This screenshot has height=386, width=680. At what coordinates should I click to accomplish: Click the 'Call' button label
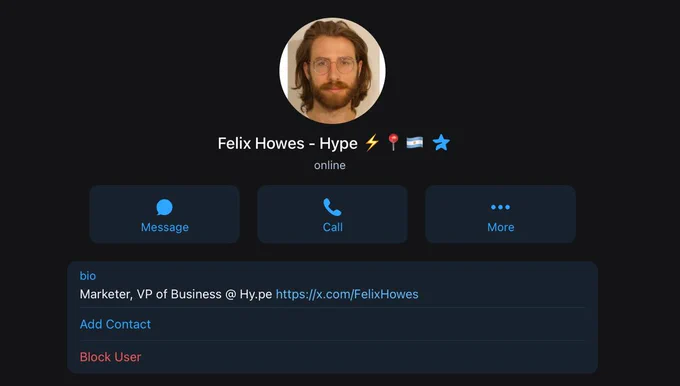pos(333,227)
